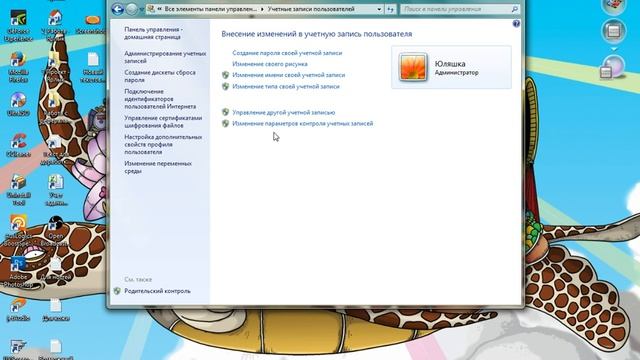Refresh the Control Panel page
The width and height of the screenshot is (640, 360).
390,9
